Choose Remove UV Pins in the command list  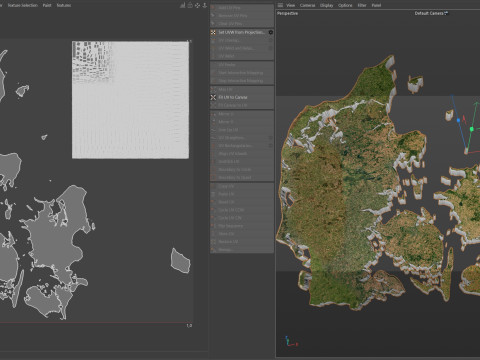point(242,16)
